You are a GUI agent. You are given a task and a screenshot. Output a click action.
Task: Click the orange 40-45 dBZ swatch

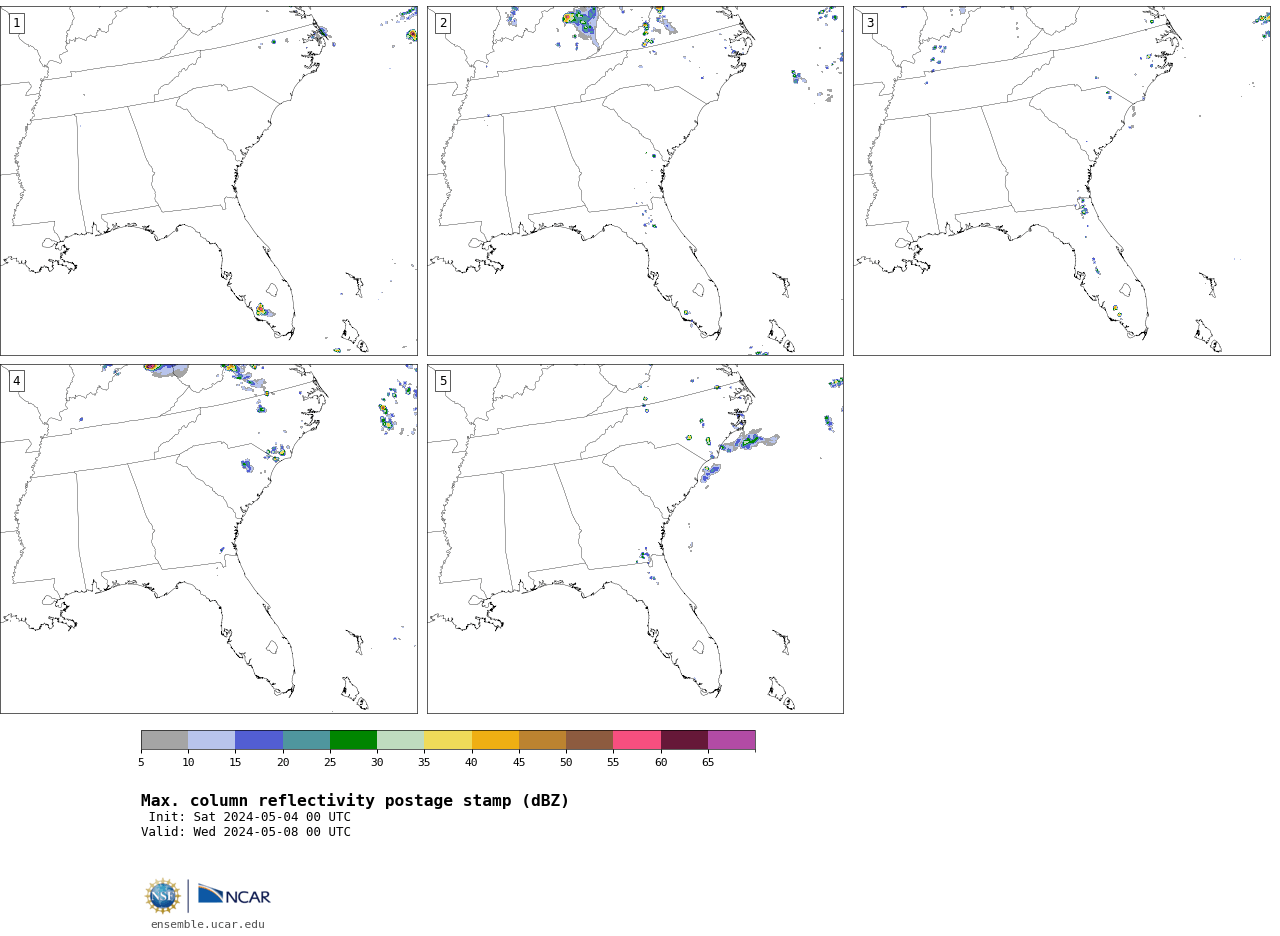tap(495, 740)
